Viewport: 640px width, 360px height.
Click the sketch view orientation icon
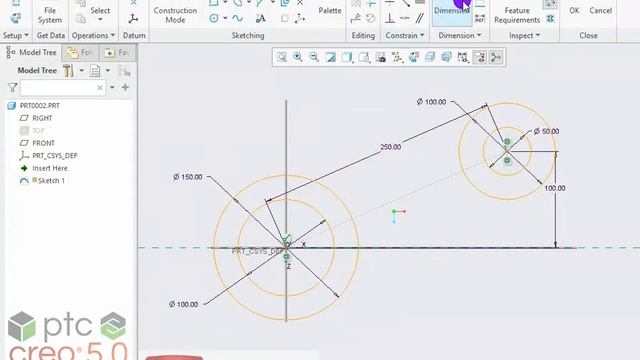pyautogui.click(x=413, y=57)
